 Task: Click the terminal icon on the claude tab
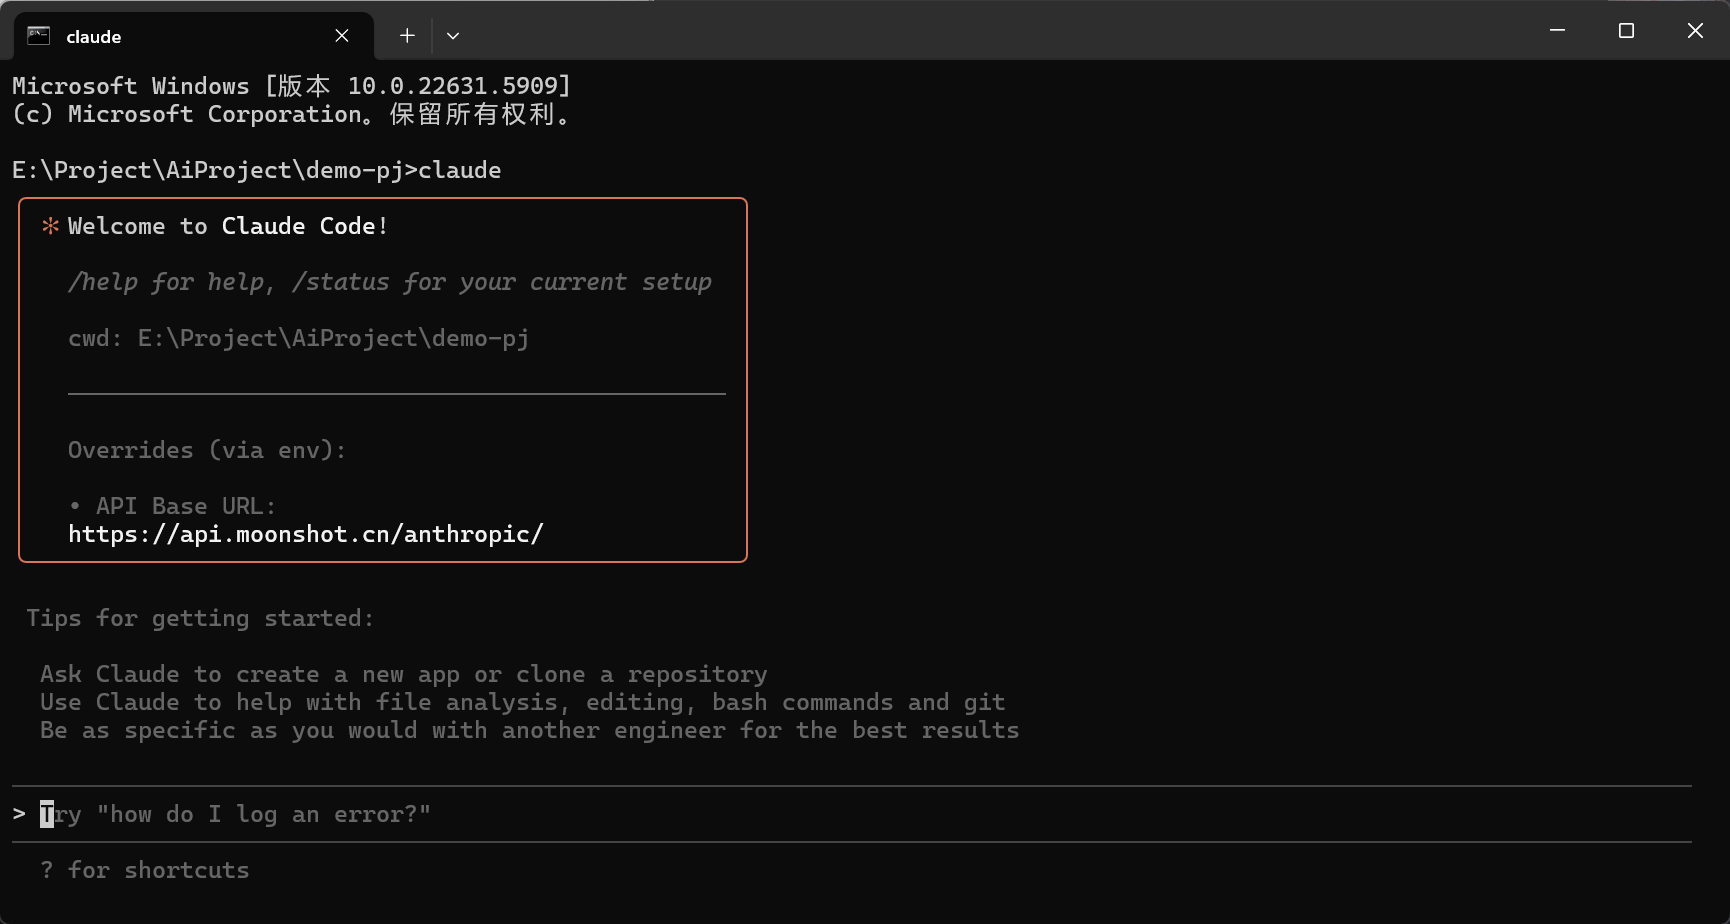(x=38, y=36)
